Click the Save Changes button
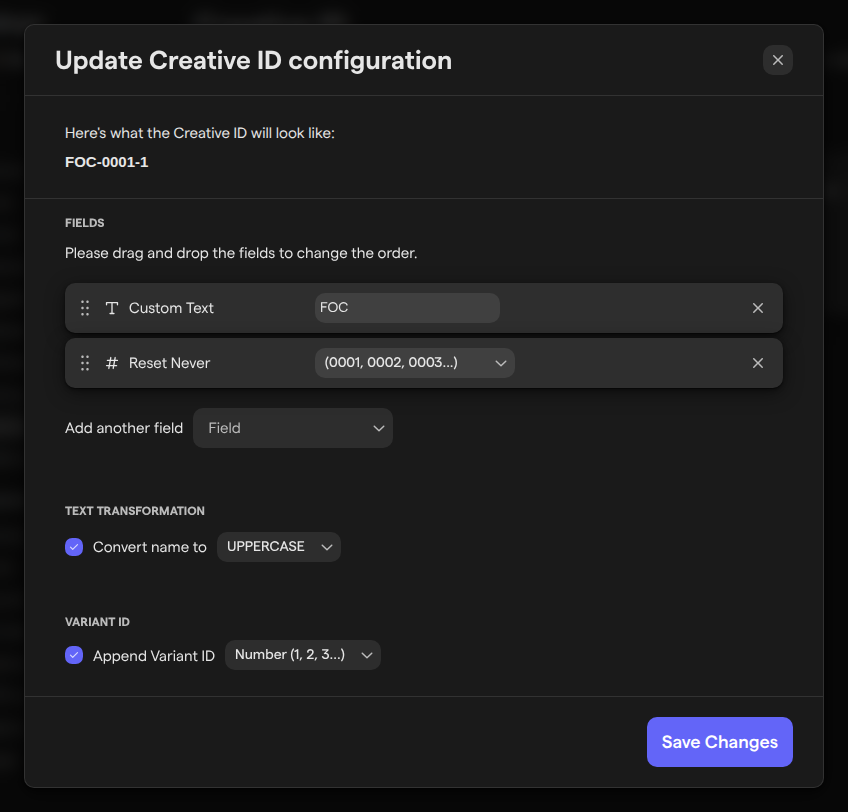Image resolution: width=848 pixels, height=812 pixels. pos(719,742)
